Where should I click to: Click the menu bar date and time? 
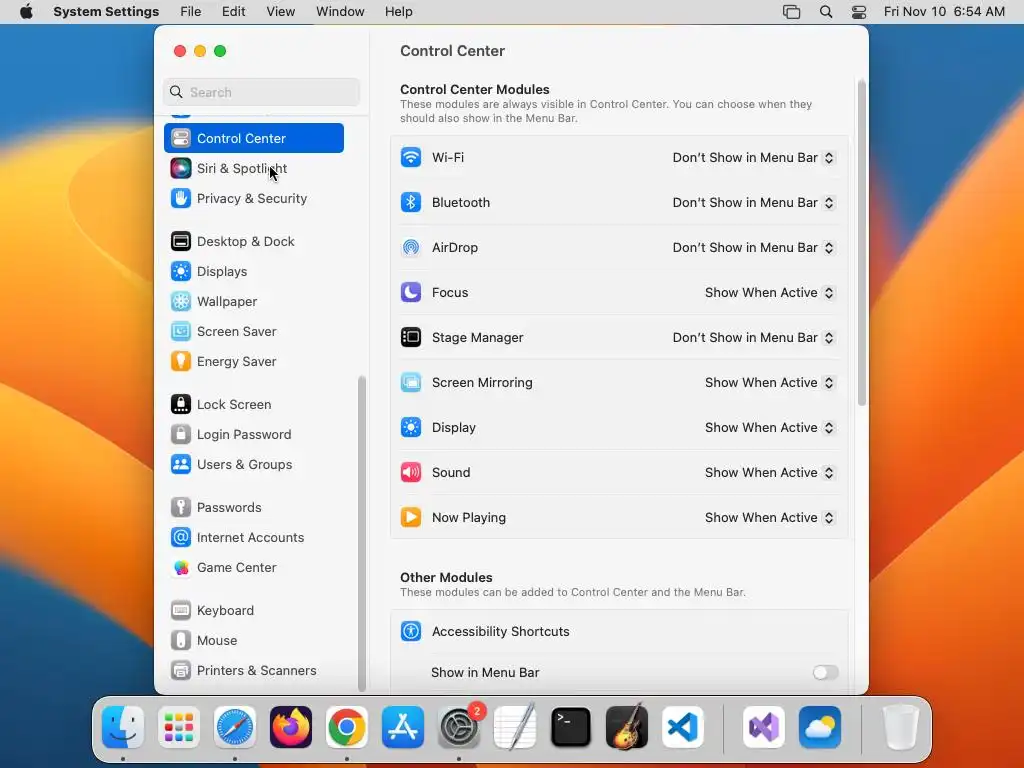pyautogui.click(x=944, y=12)
